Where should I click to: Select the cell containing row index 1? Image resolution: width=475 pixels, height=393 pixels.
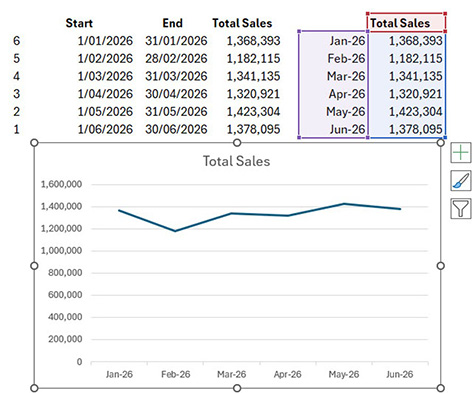click(16, 129)
